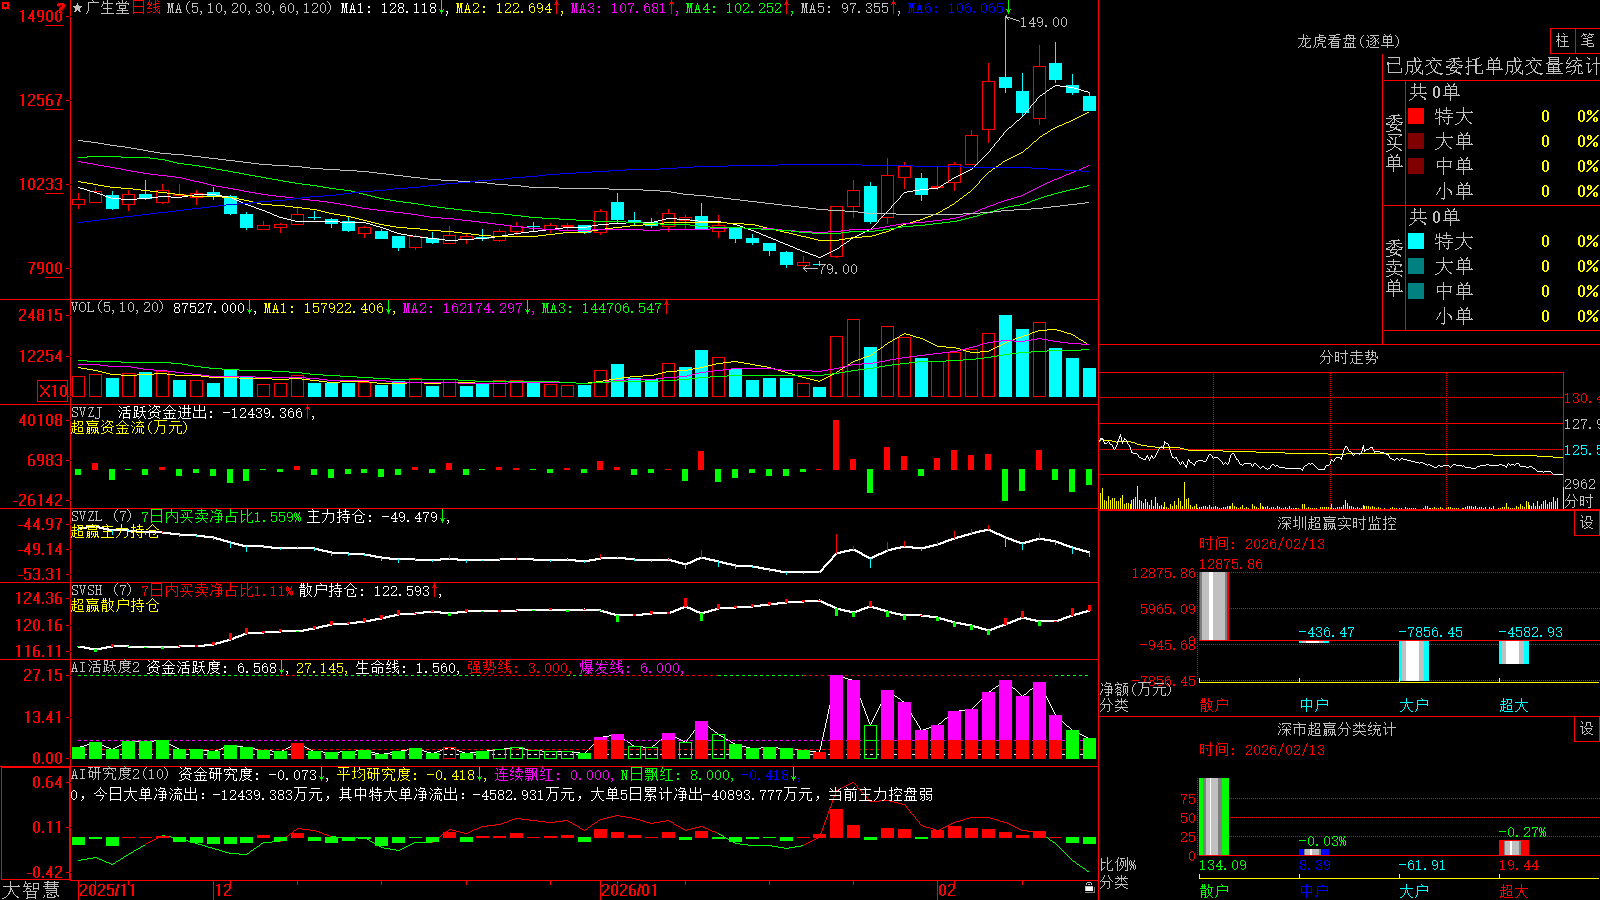1600x900 pixels.
Task: Click the 超大 bar in 深圳超赢实时监控 chart
Action: pyautogui.click(x=1514, y=652)
